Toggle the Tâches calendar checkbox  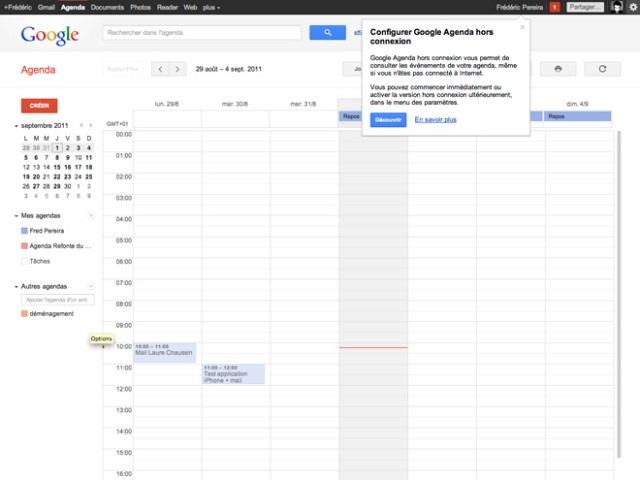click(24, 261)
